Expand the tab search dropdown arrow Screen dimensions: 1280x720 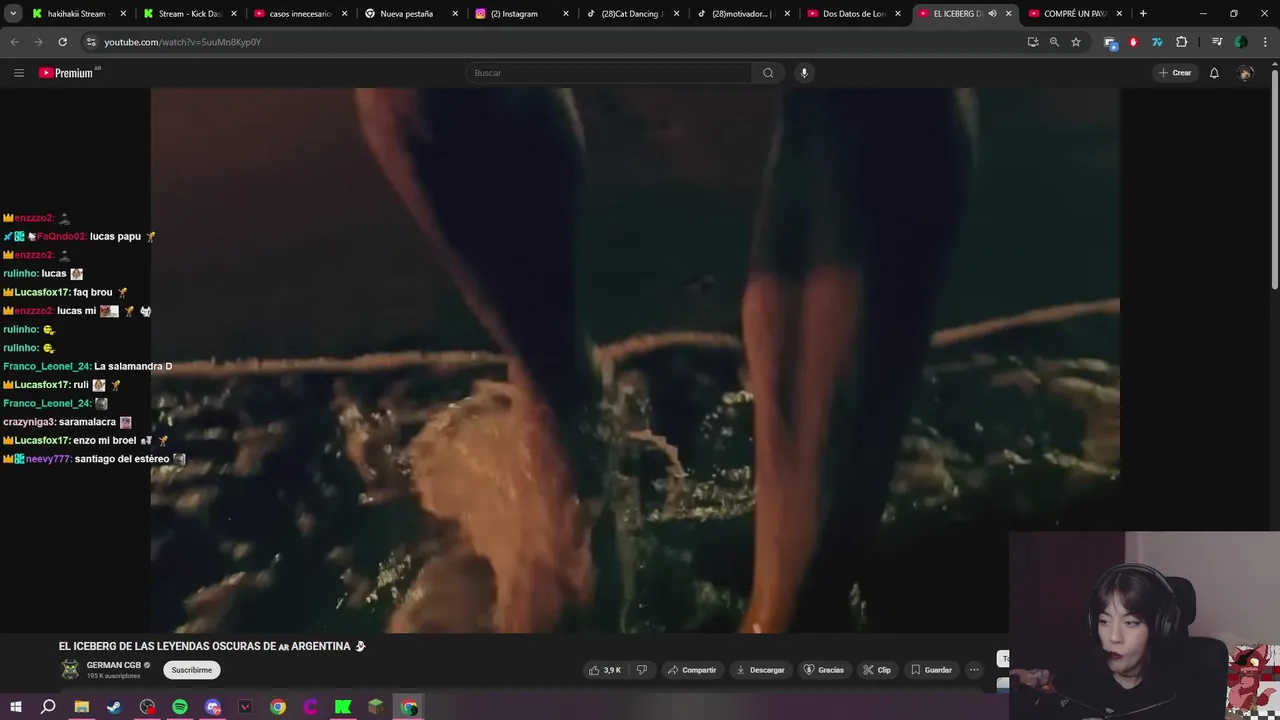pos(13,14)
